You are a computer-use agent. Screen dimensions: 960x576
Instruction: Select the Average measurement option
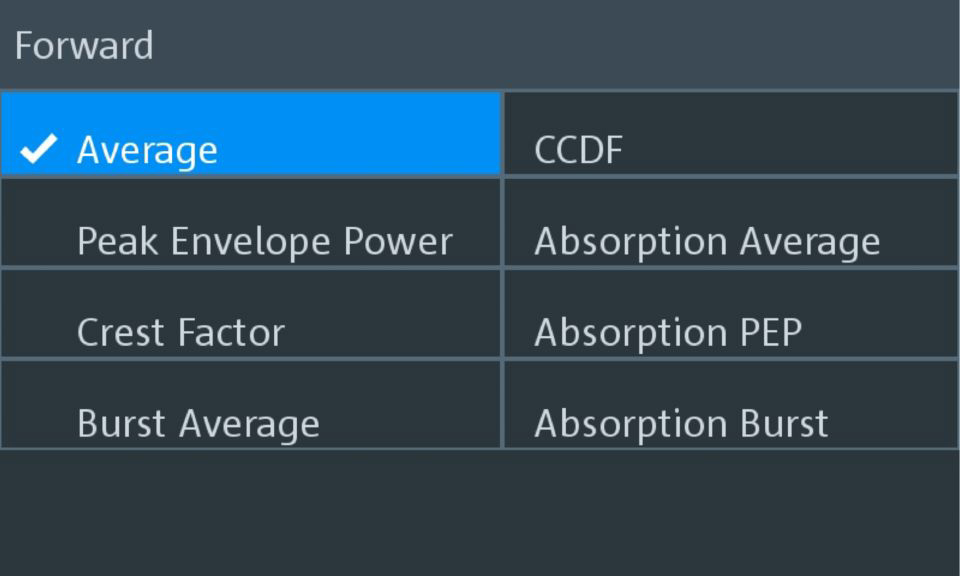coord(147,150)
